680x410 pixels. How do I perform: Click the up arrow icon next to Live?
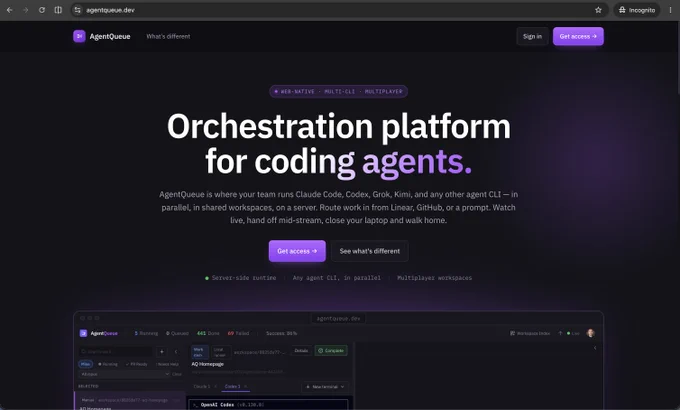560,333
